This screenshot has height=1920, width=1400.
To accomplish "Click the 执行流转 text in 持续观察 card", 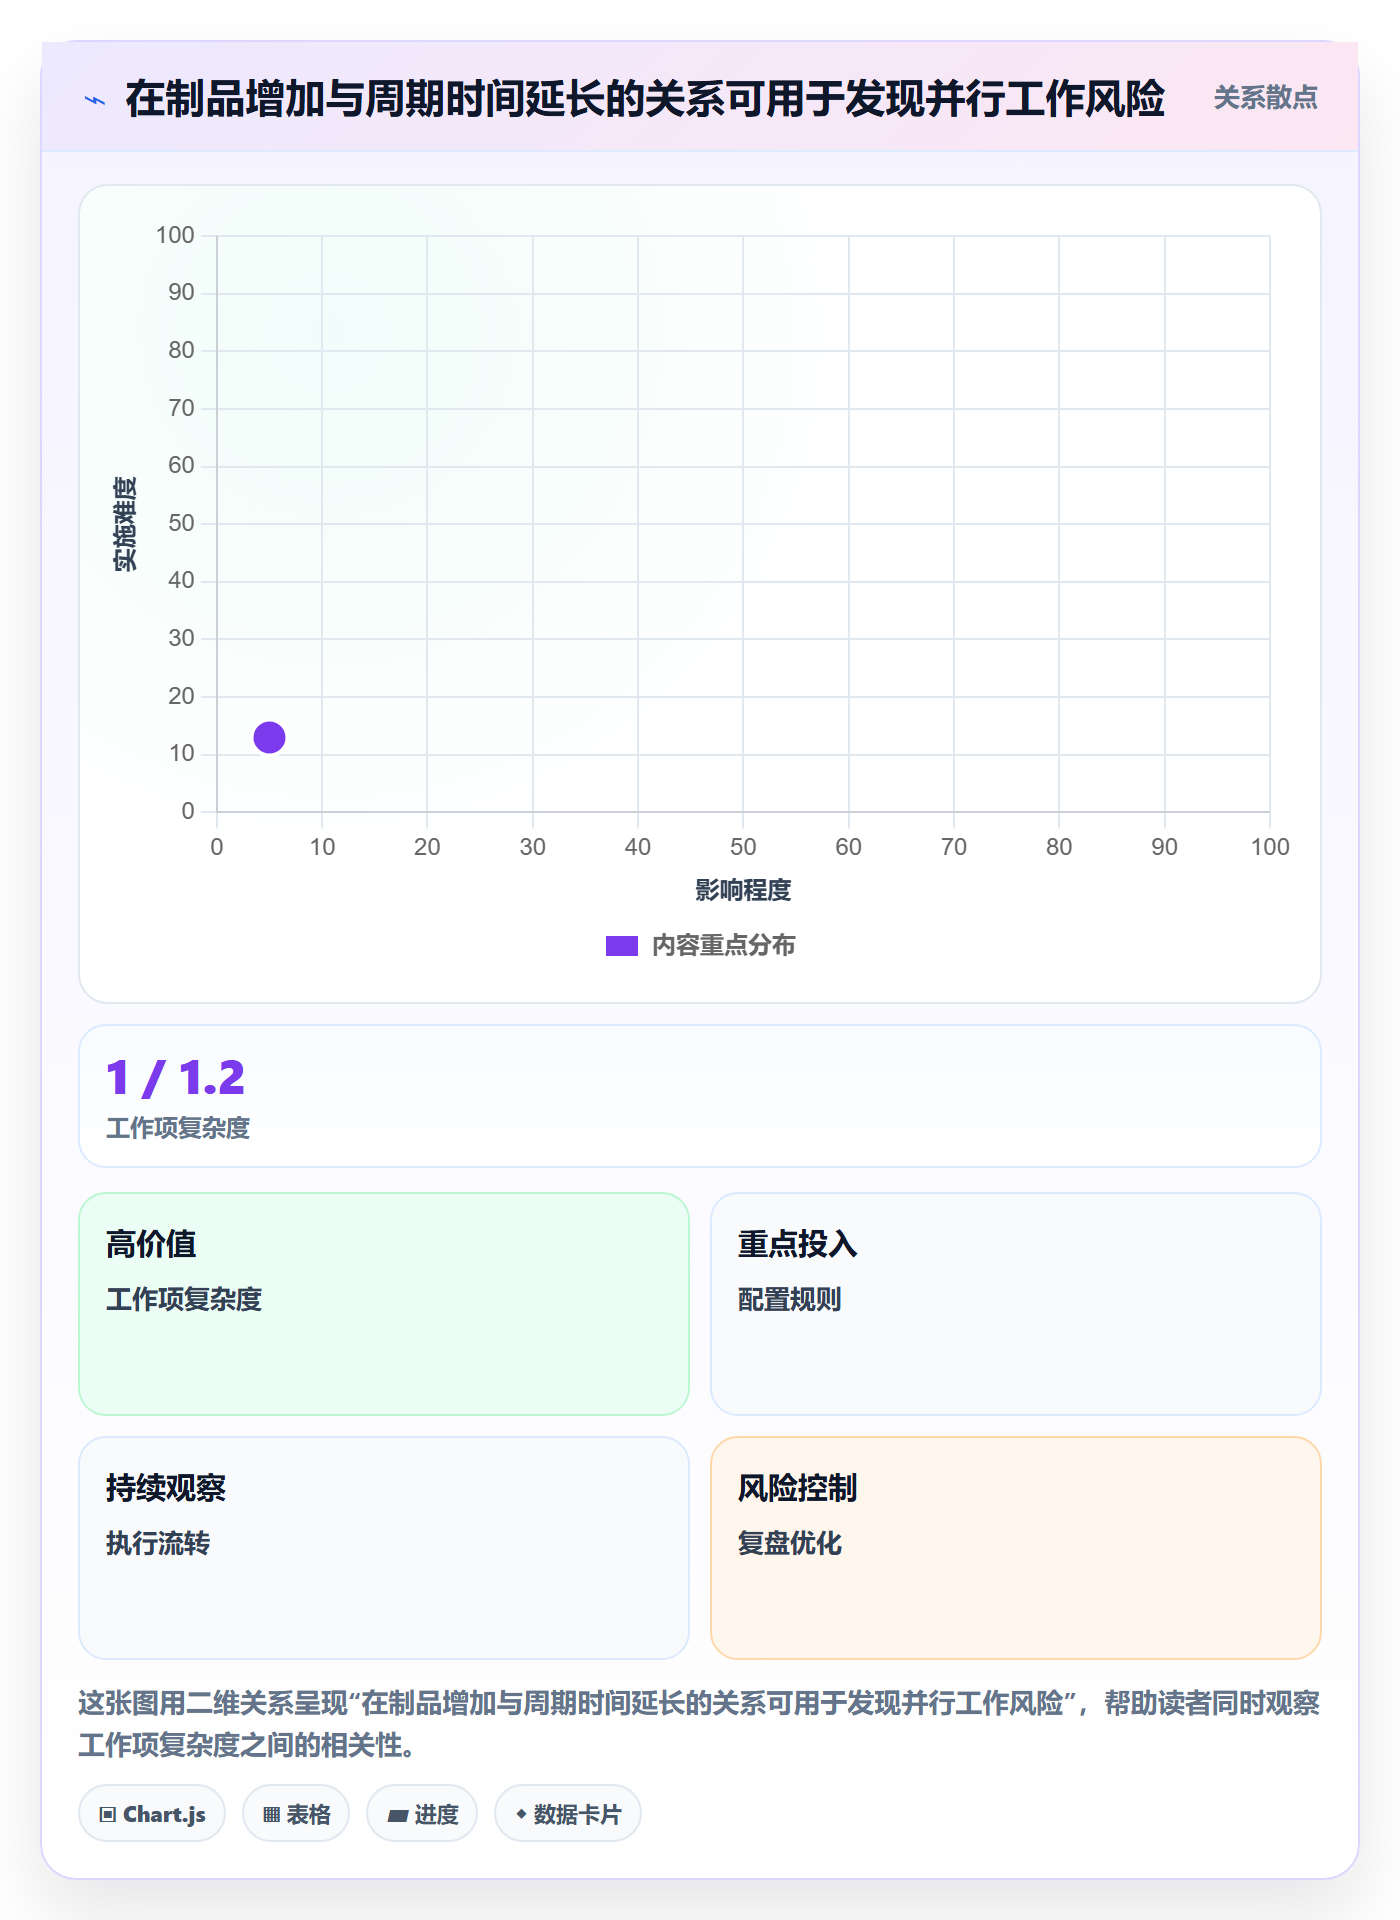I will pyautogui.click(x=158, y=1543).
